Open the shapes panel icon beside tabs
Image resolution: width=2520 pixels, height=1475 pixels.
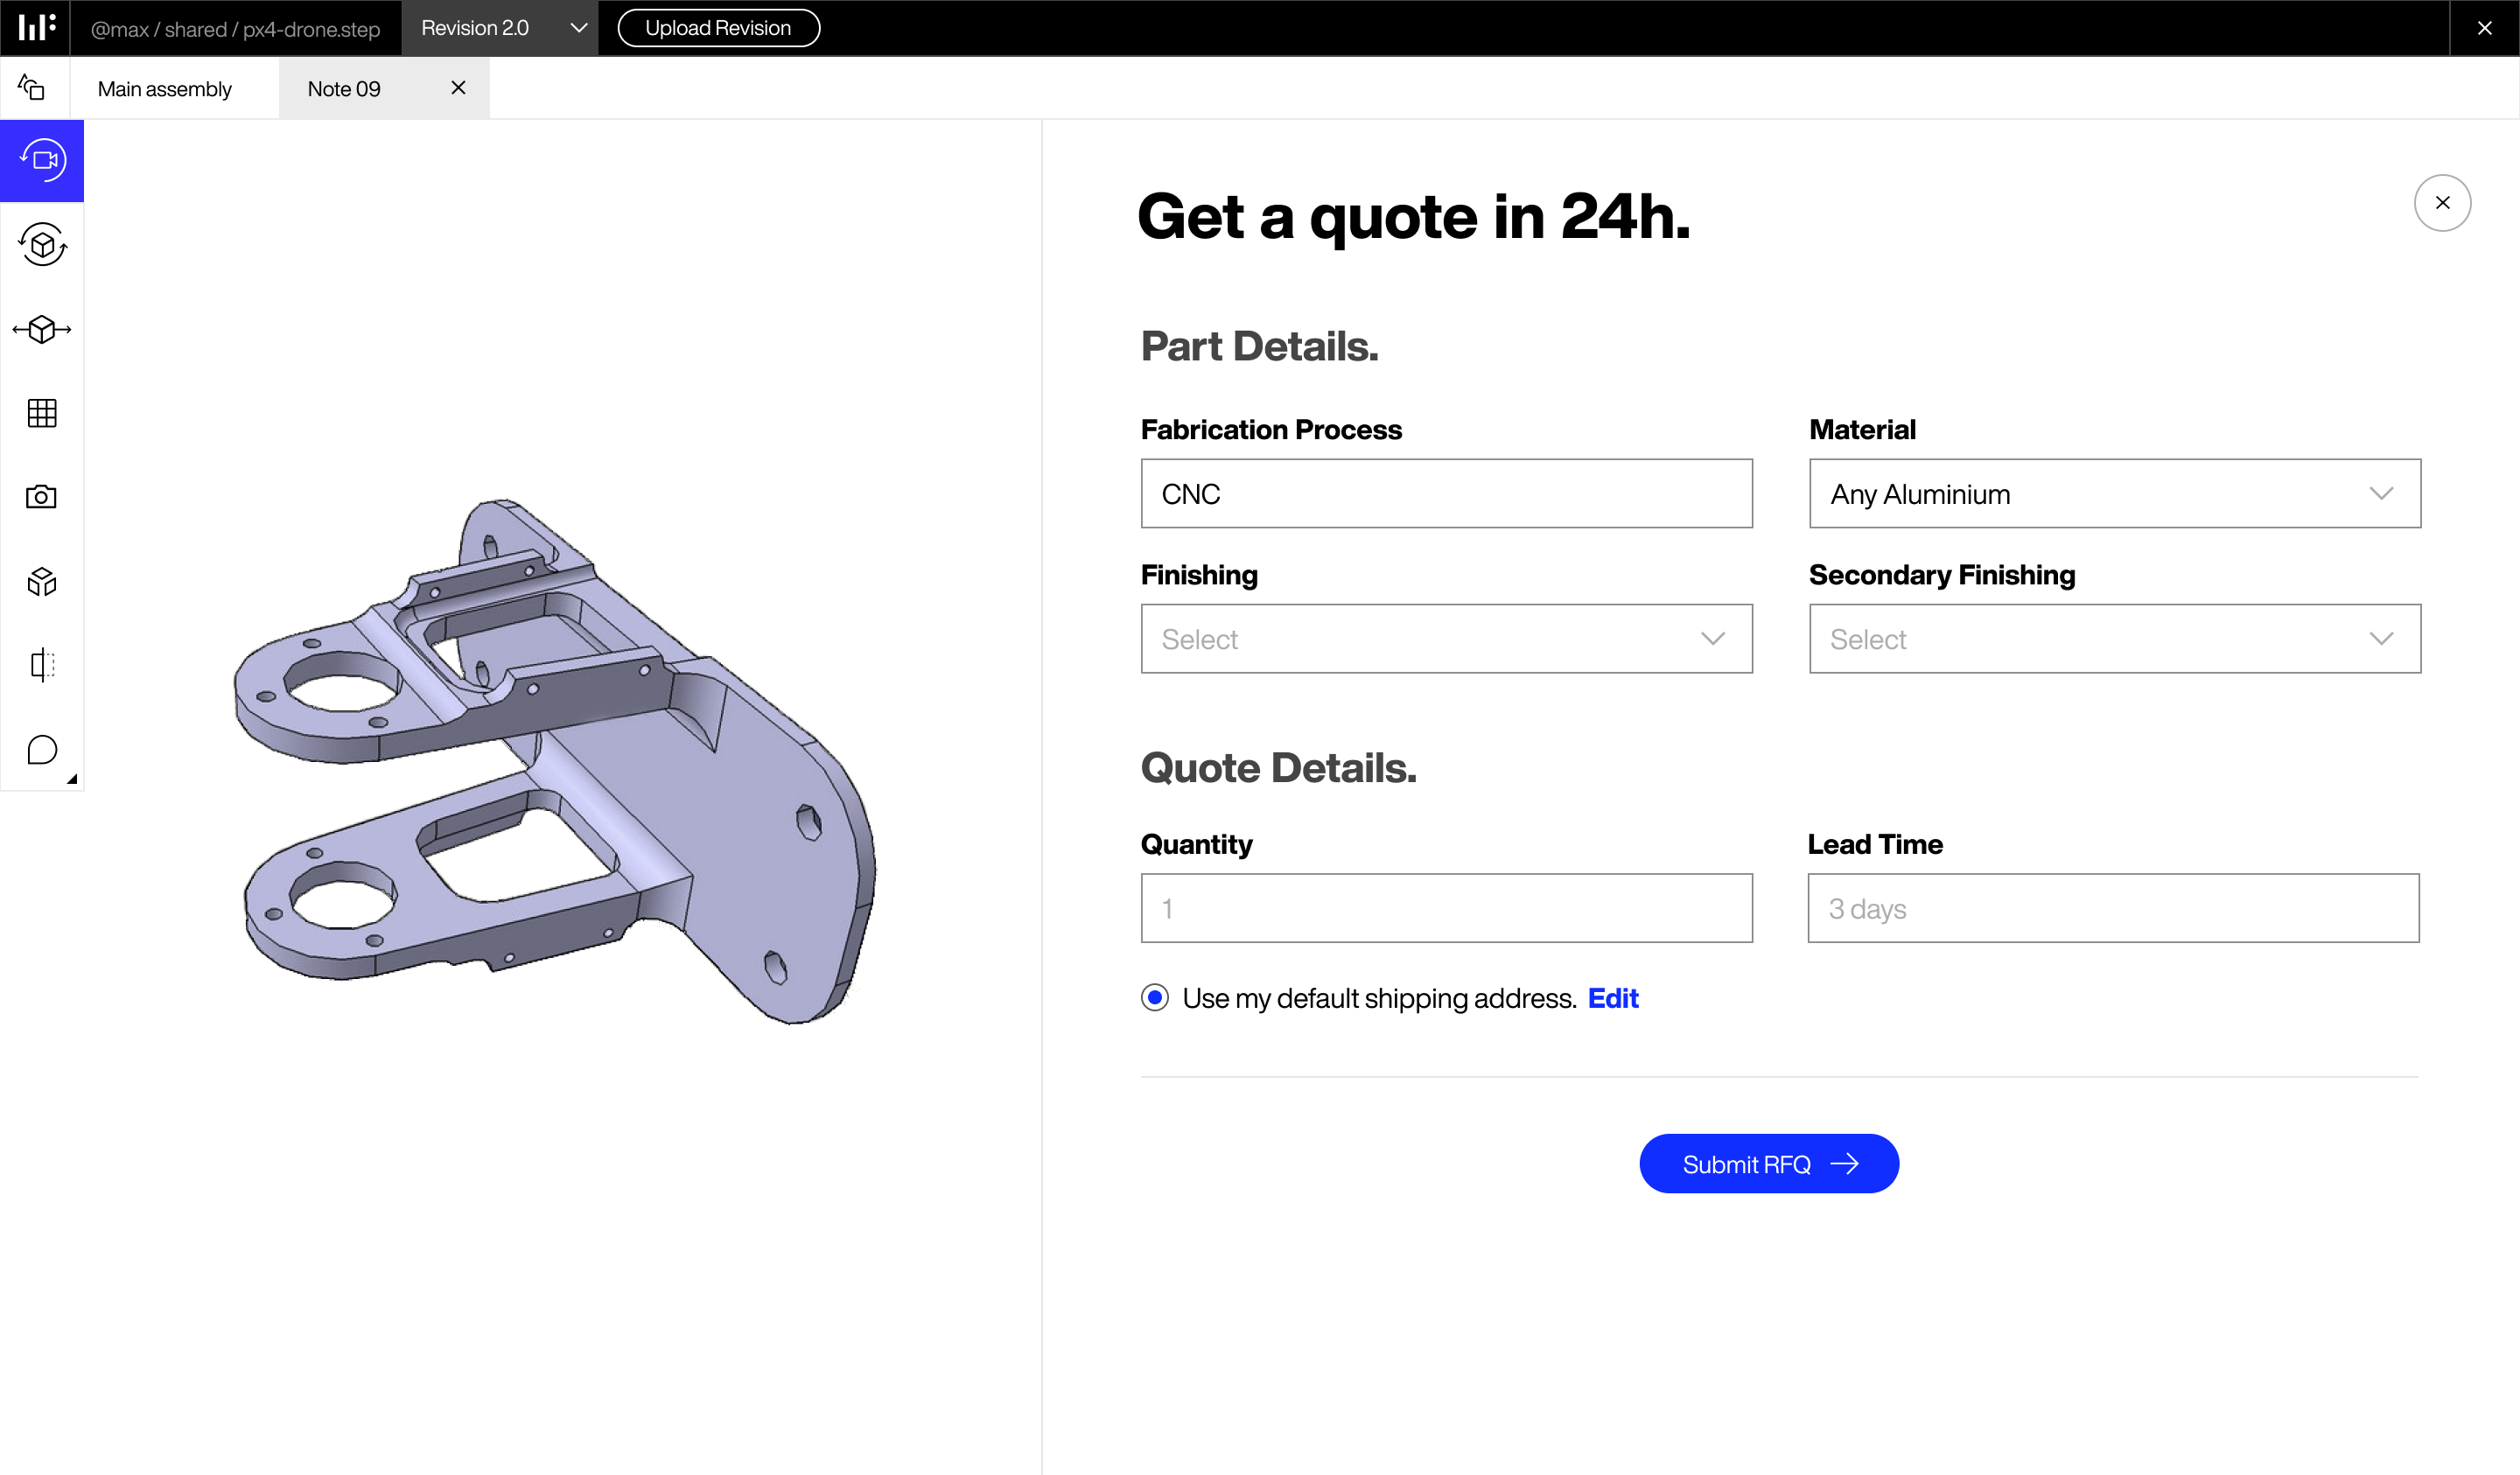click(x=31, y=88)
